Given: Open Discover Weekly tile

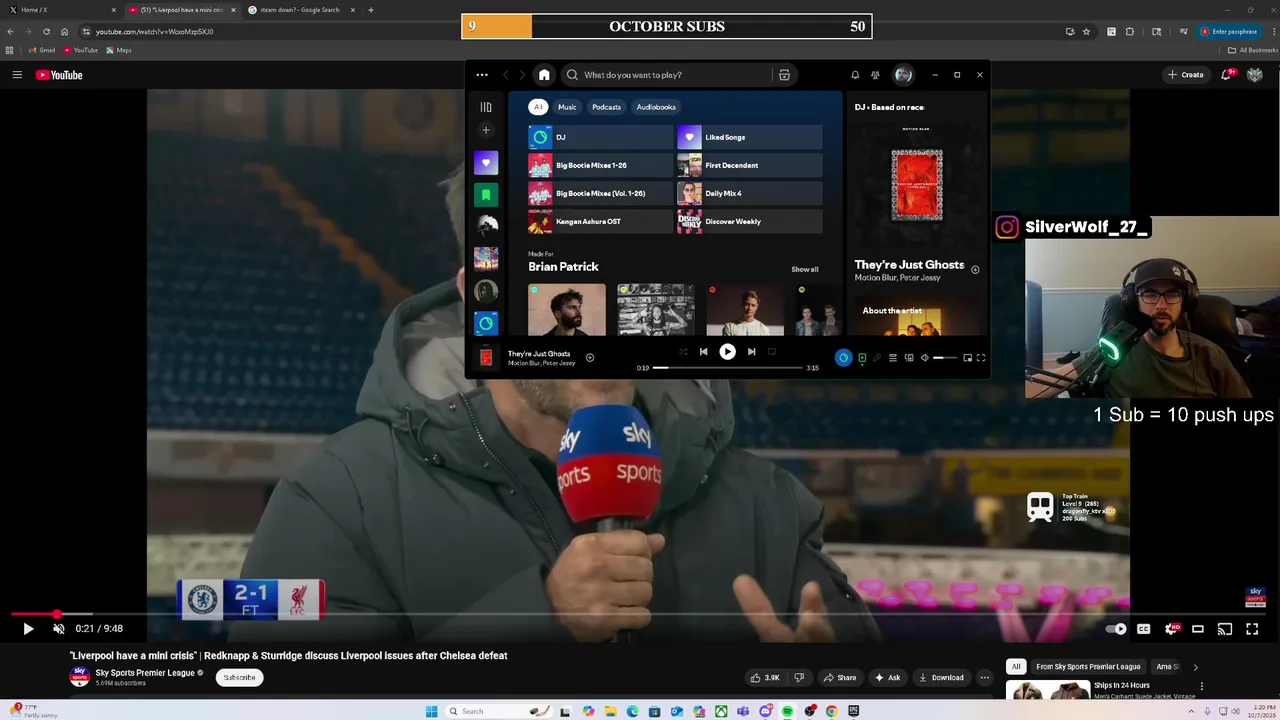Looking at the screenshot, I should click(750, 221).
